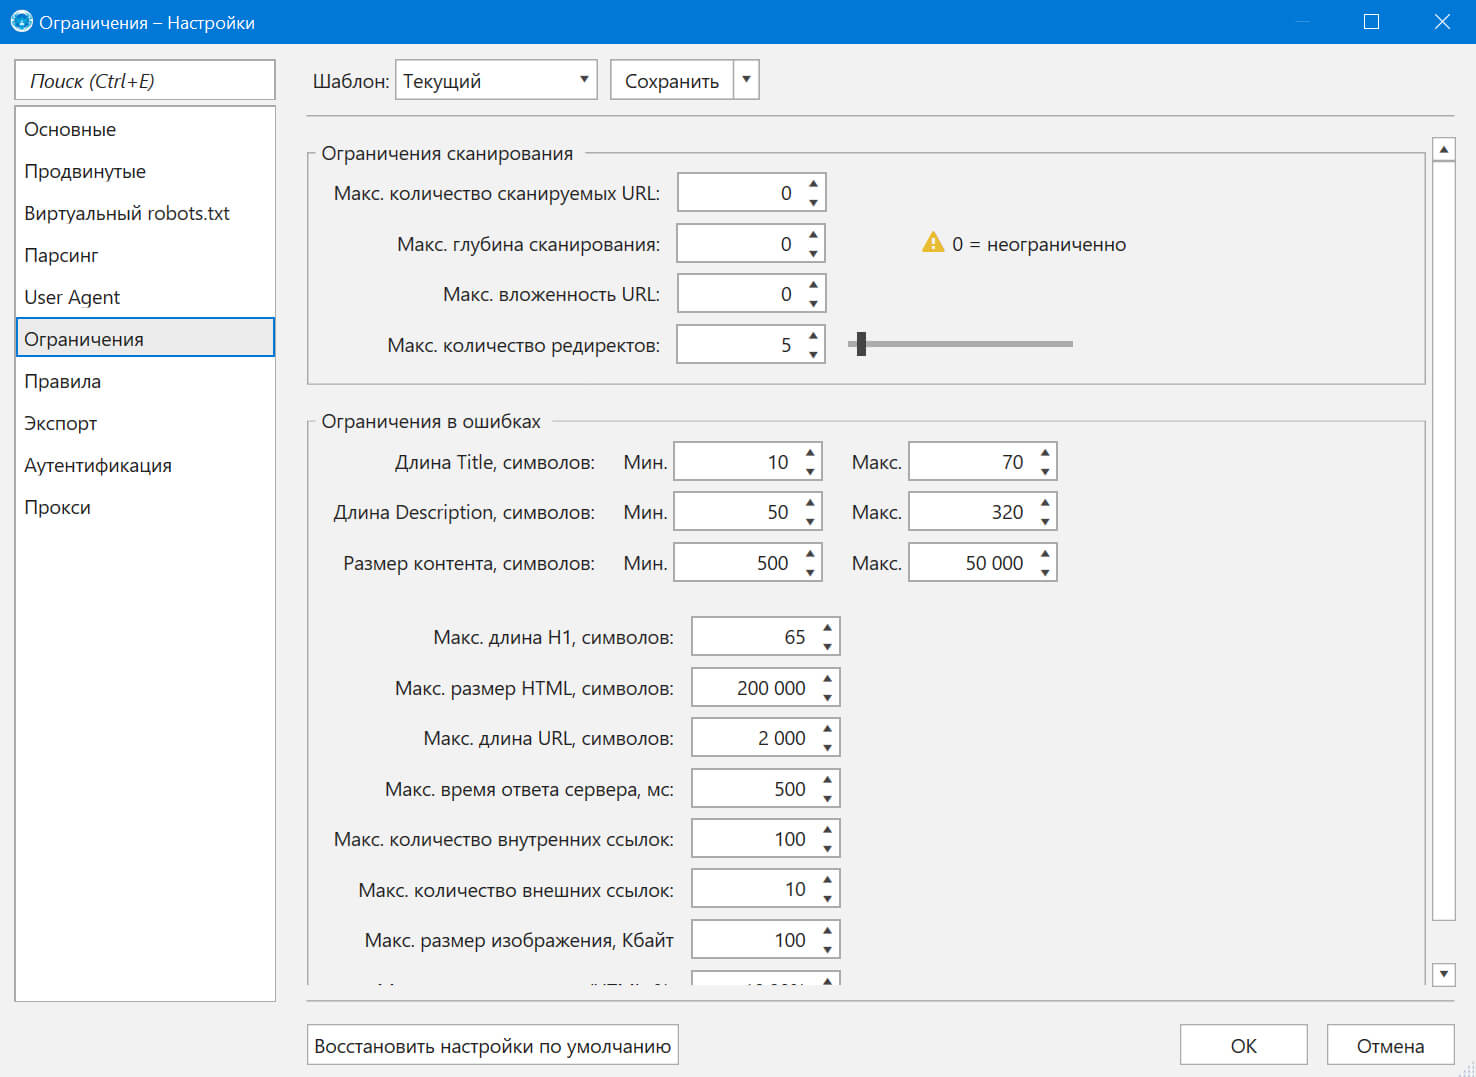Confirm settings with the OK button
The height and width of the screenshot is (1077, 1476).
(x=1243, y=1045)
